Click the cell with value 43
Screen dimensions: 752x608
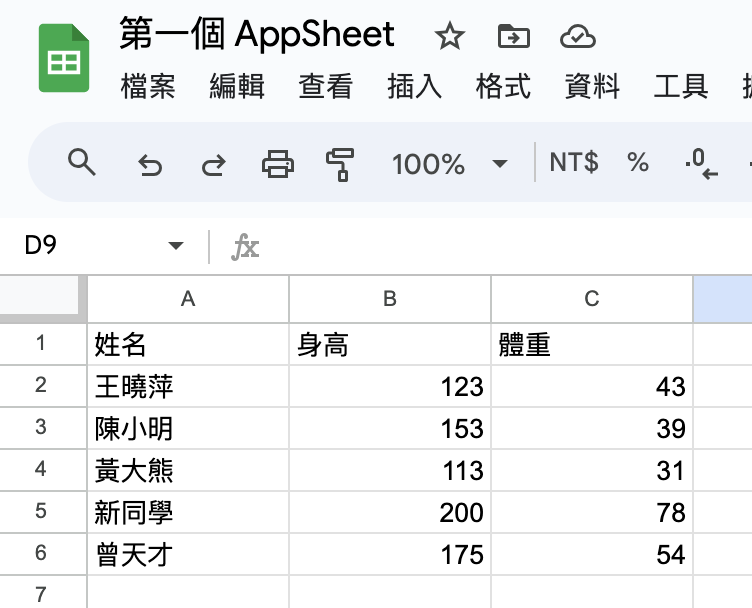pos(592,386)
